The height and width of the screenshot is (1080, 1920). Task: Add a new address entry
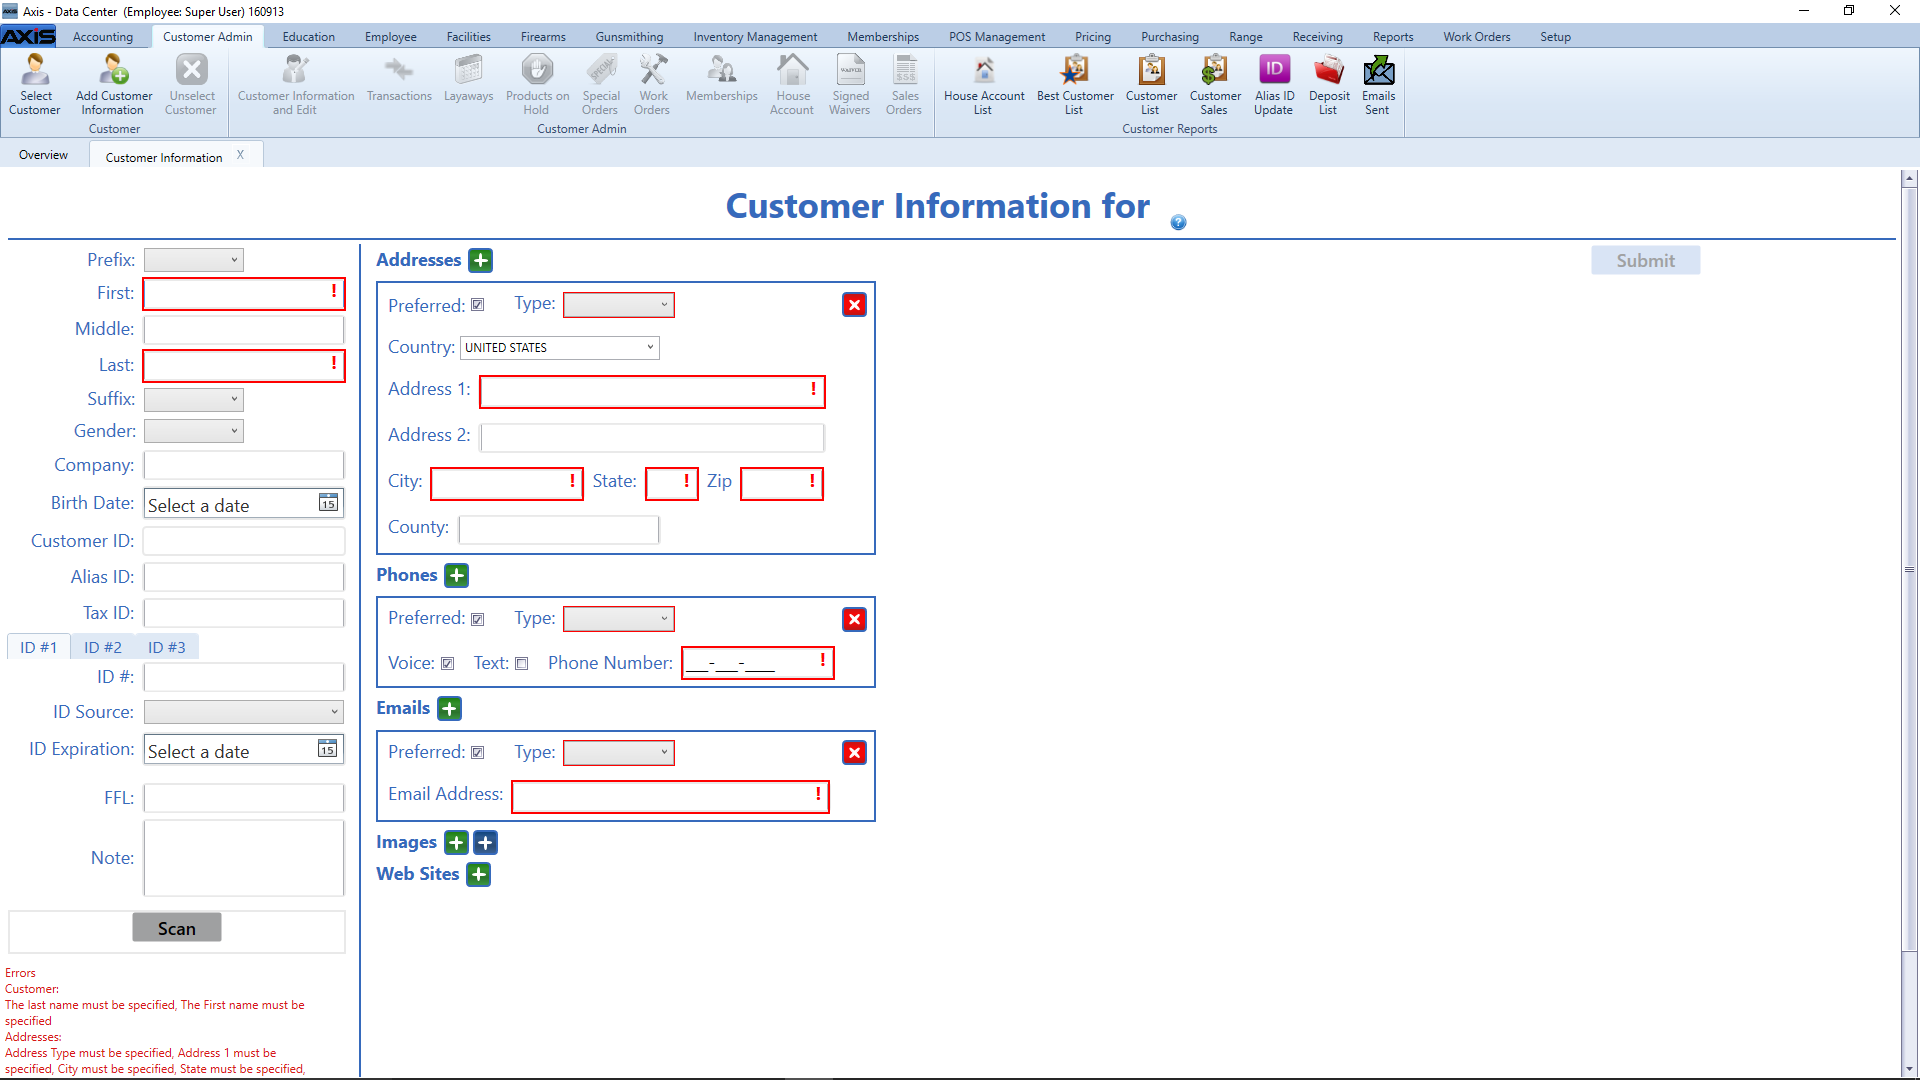pos(481,261)
